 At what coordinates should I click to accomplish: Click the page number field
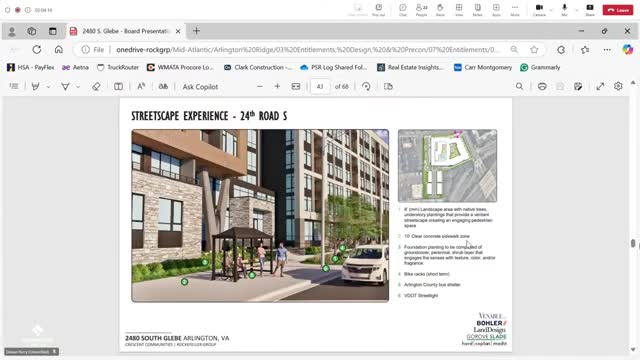[x=320, y=87]
